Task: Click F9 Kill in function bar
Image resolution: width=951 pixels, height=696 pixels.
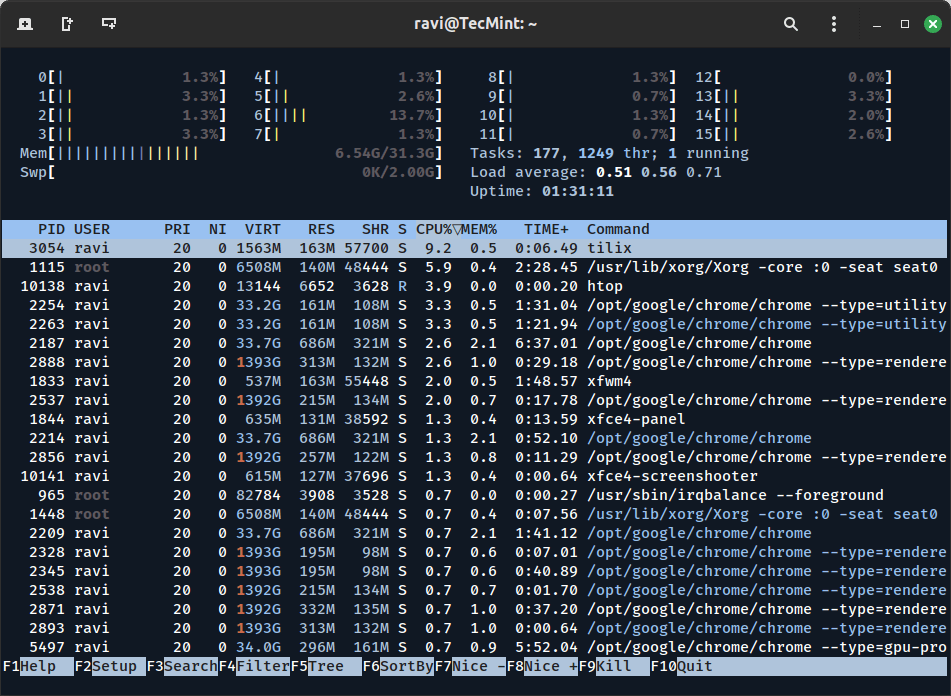Action: point(614,666)
